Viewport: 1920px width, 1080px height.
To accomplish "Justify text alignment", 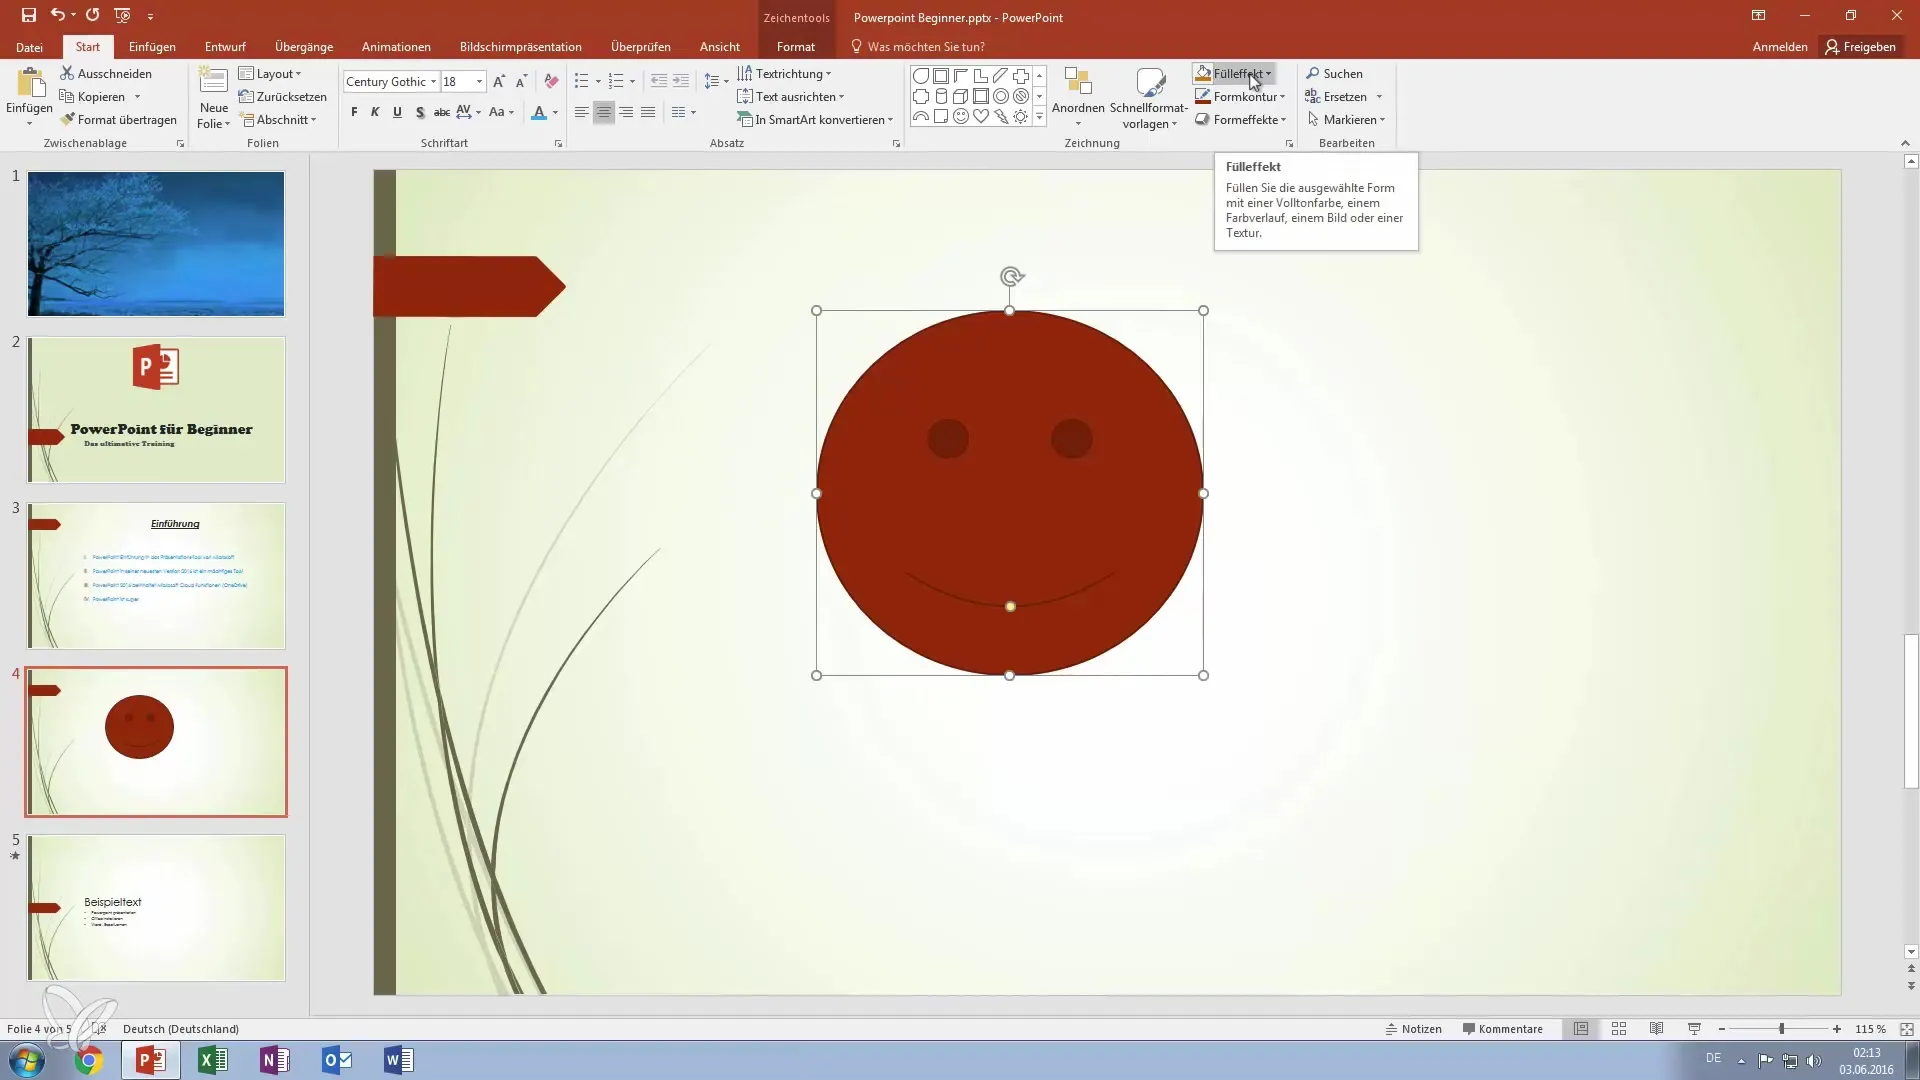I will click(x=648, y=112).
